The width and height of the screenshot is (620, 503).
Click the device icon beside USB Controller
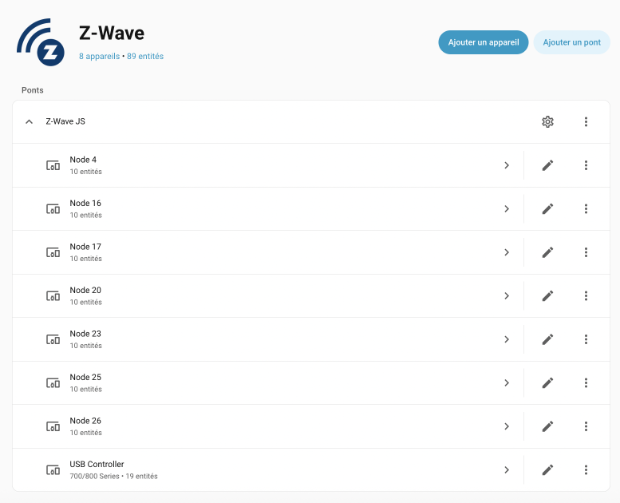click(53, 470)
